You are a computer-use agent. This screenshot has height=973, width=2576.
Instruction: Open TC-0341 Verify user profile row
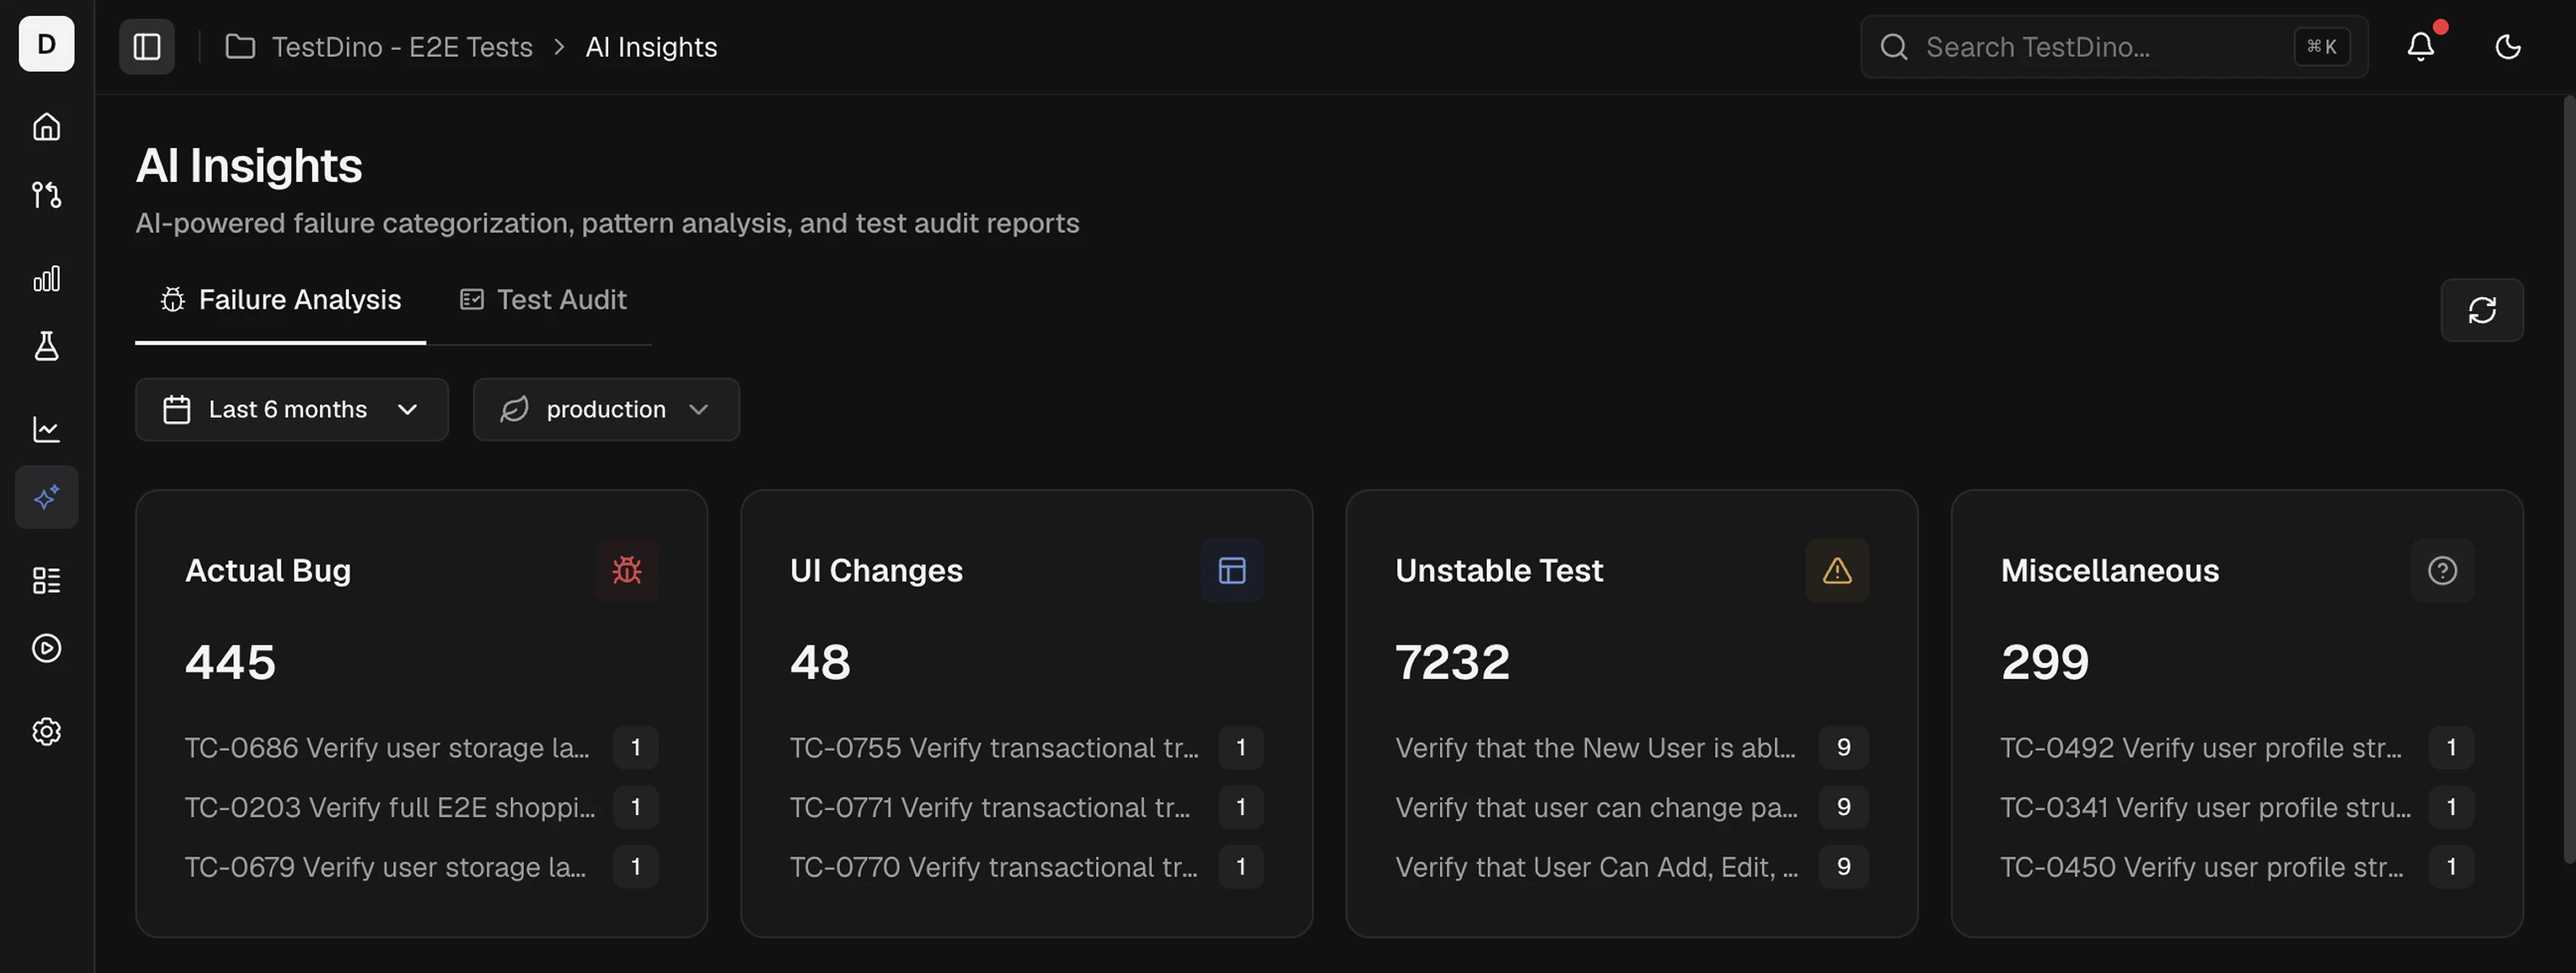coord(2236,807)
